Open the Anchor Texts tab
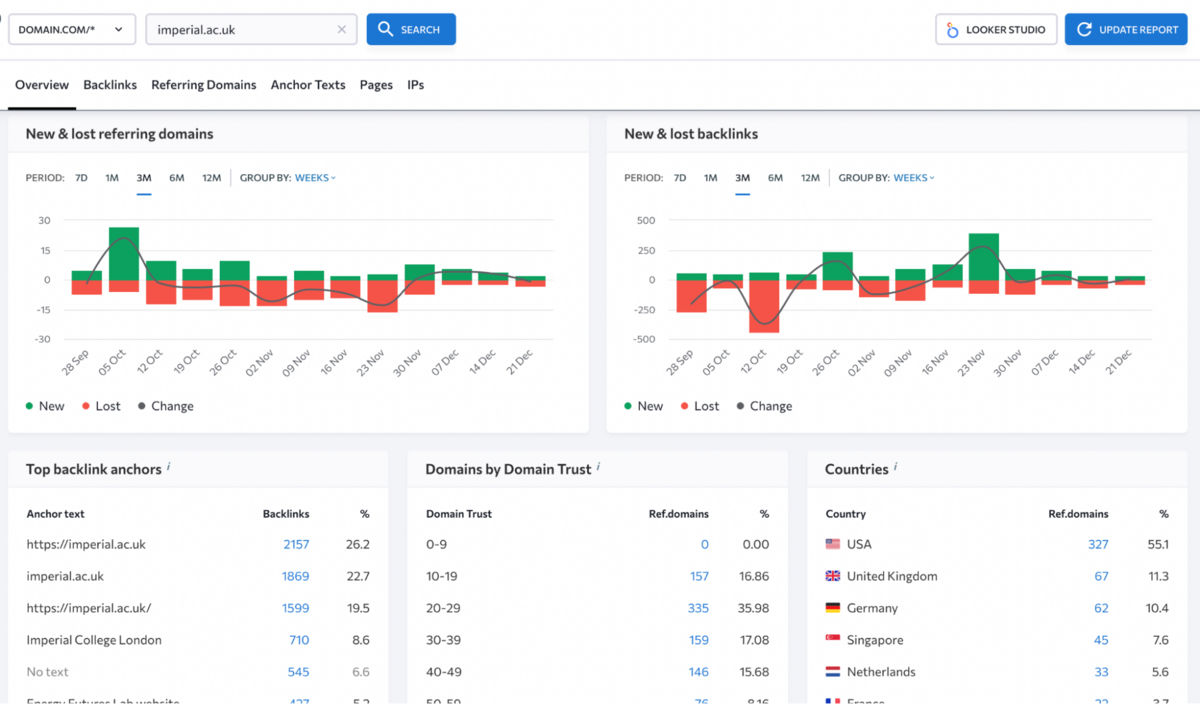The width and height of the screenshot is (1200, 704). 308,85
